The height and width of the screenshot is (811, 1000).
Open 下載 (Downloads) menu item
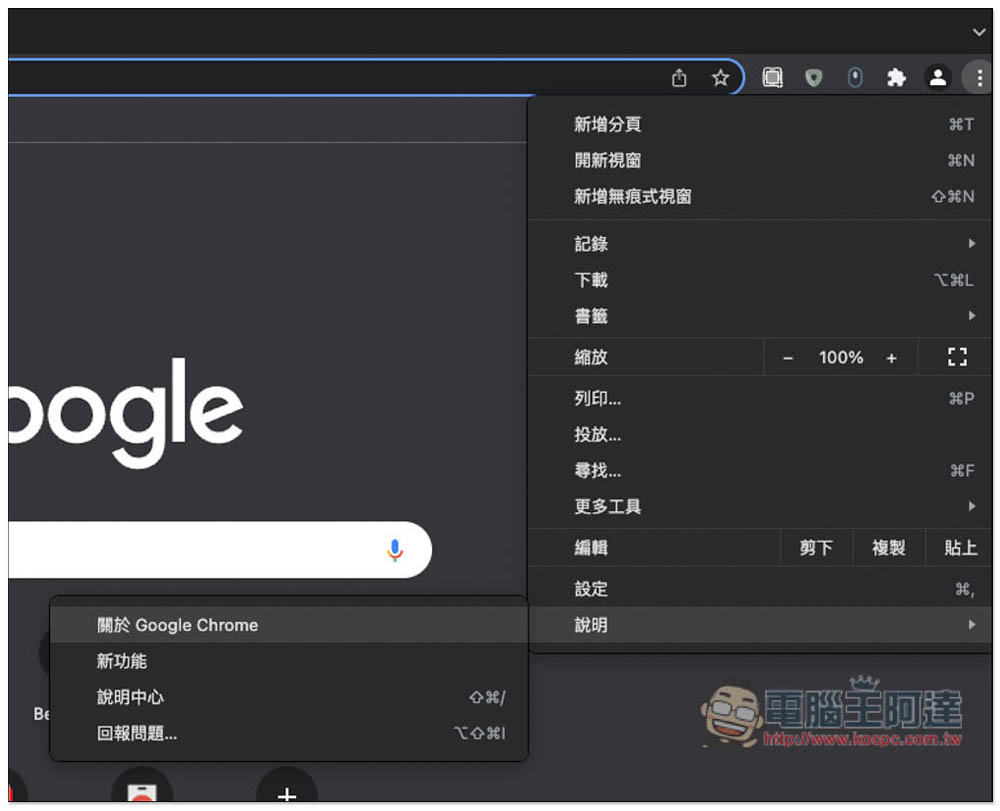click(x=761, y=280)
